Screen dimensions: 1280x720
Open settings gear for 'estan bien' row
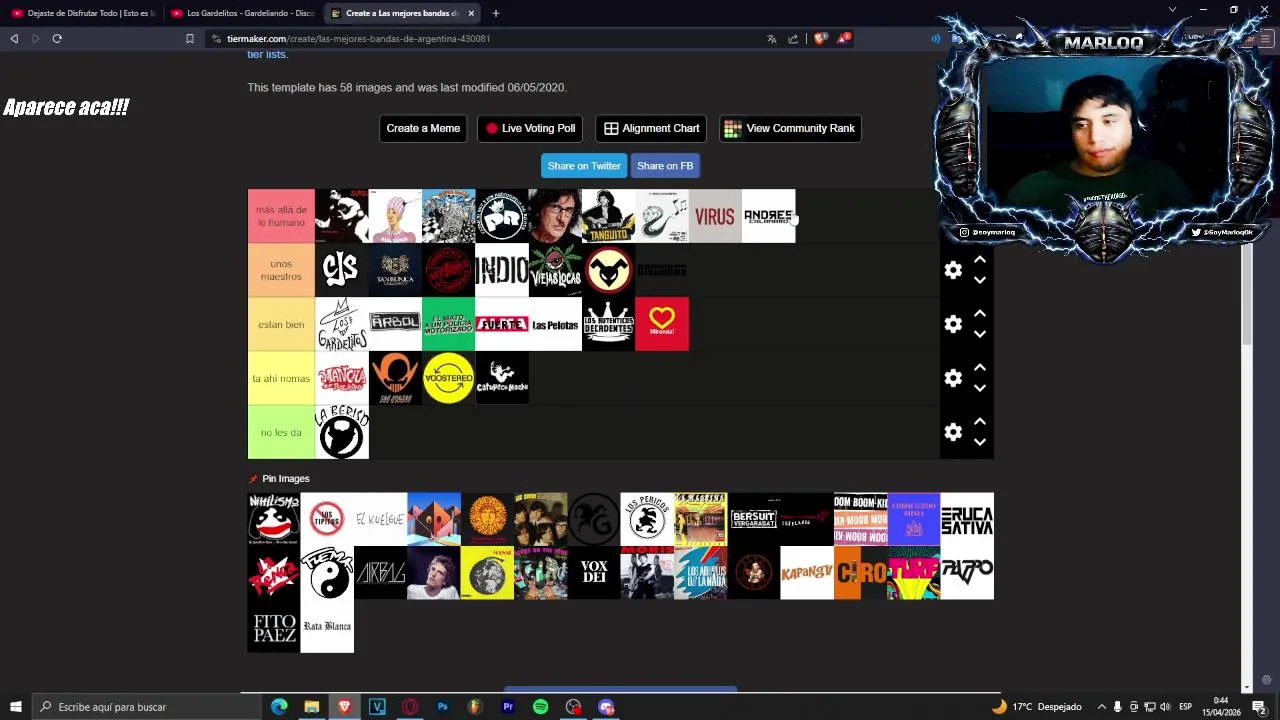click(953, 324)
